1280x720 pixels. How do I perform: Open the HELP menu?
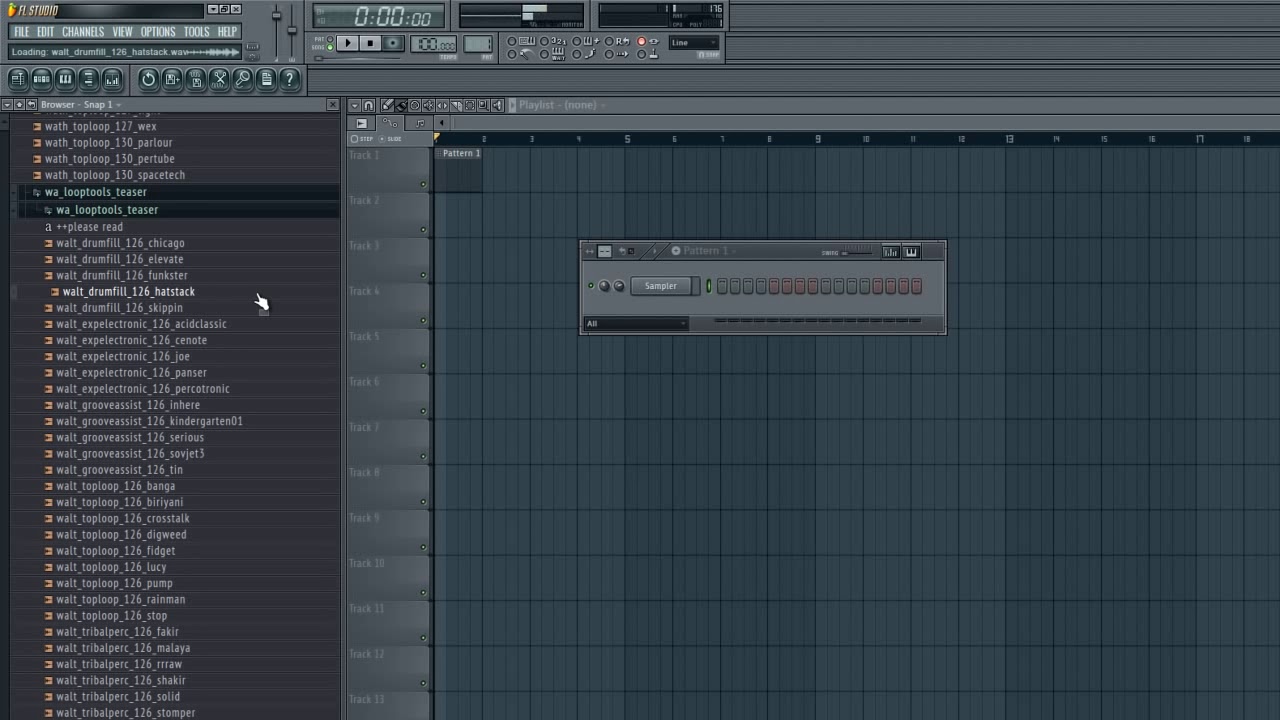(x=228, y=32)
